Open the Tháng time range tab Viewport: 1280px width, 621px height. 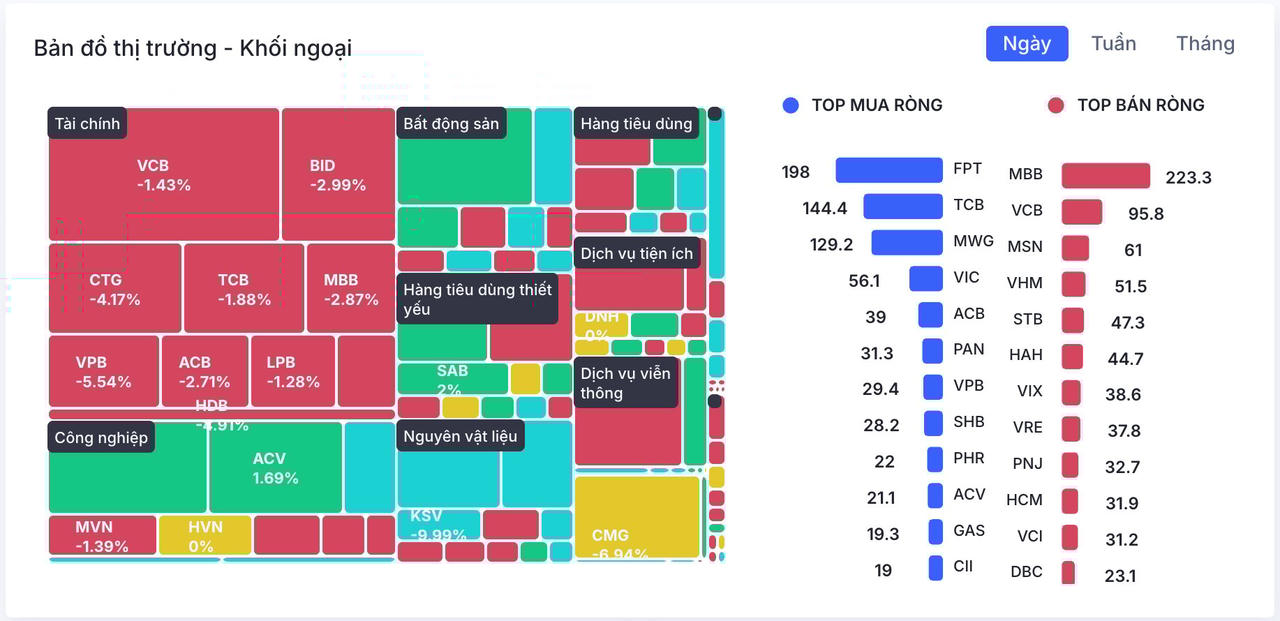tap(1205, 44)
